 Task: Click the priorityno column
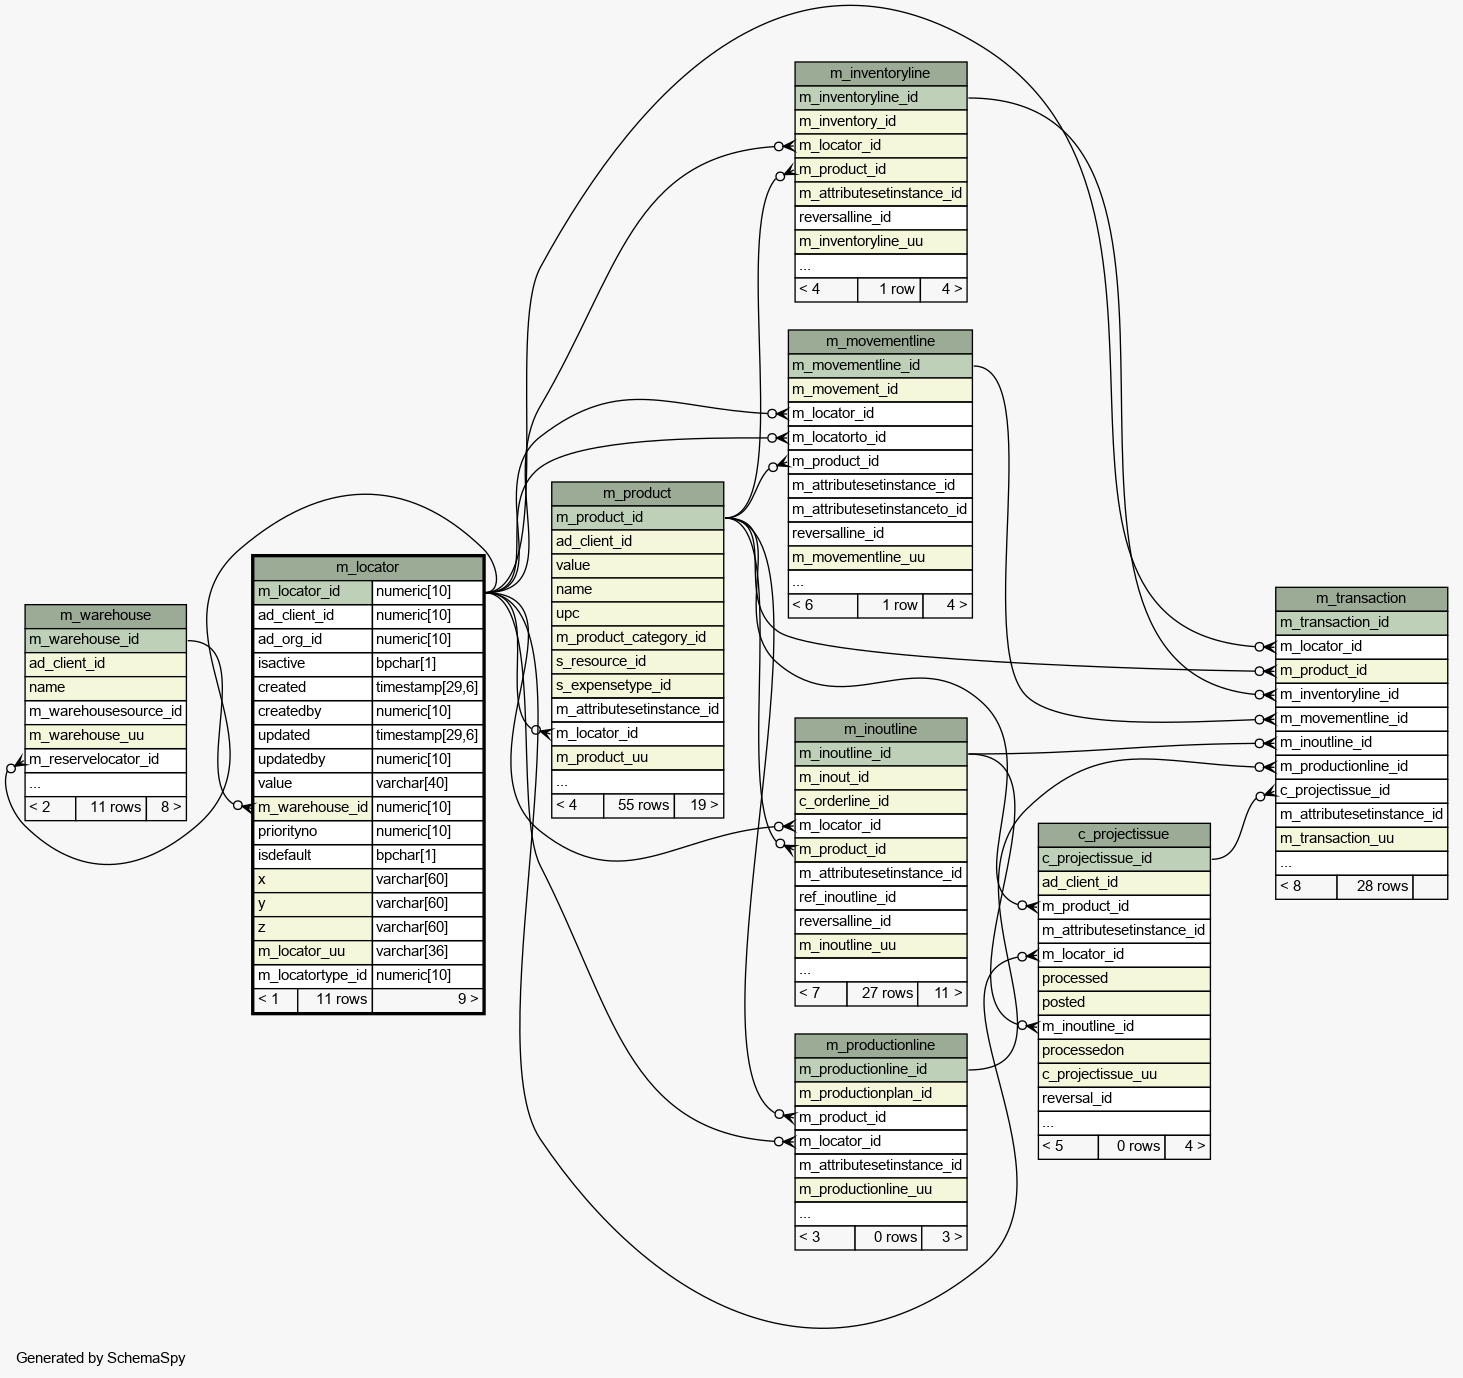pos(313,831)
